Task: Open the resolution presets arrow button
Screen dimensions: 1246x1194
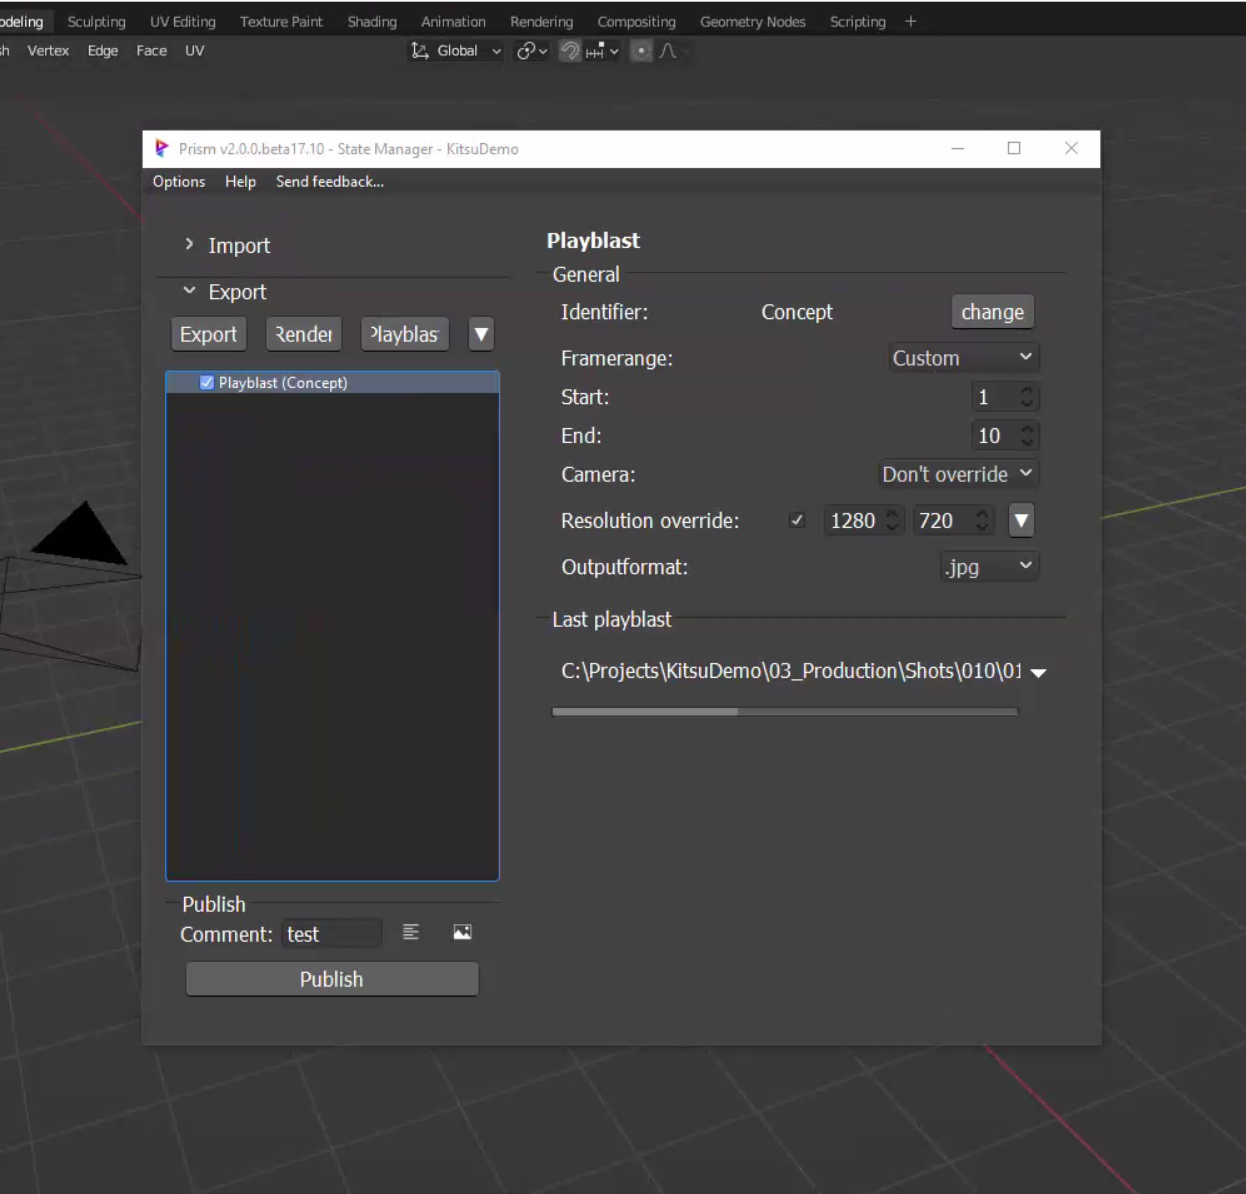Action: pyautogui.click(x=1021, y=520)
